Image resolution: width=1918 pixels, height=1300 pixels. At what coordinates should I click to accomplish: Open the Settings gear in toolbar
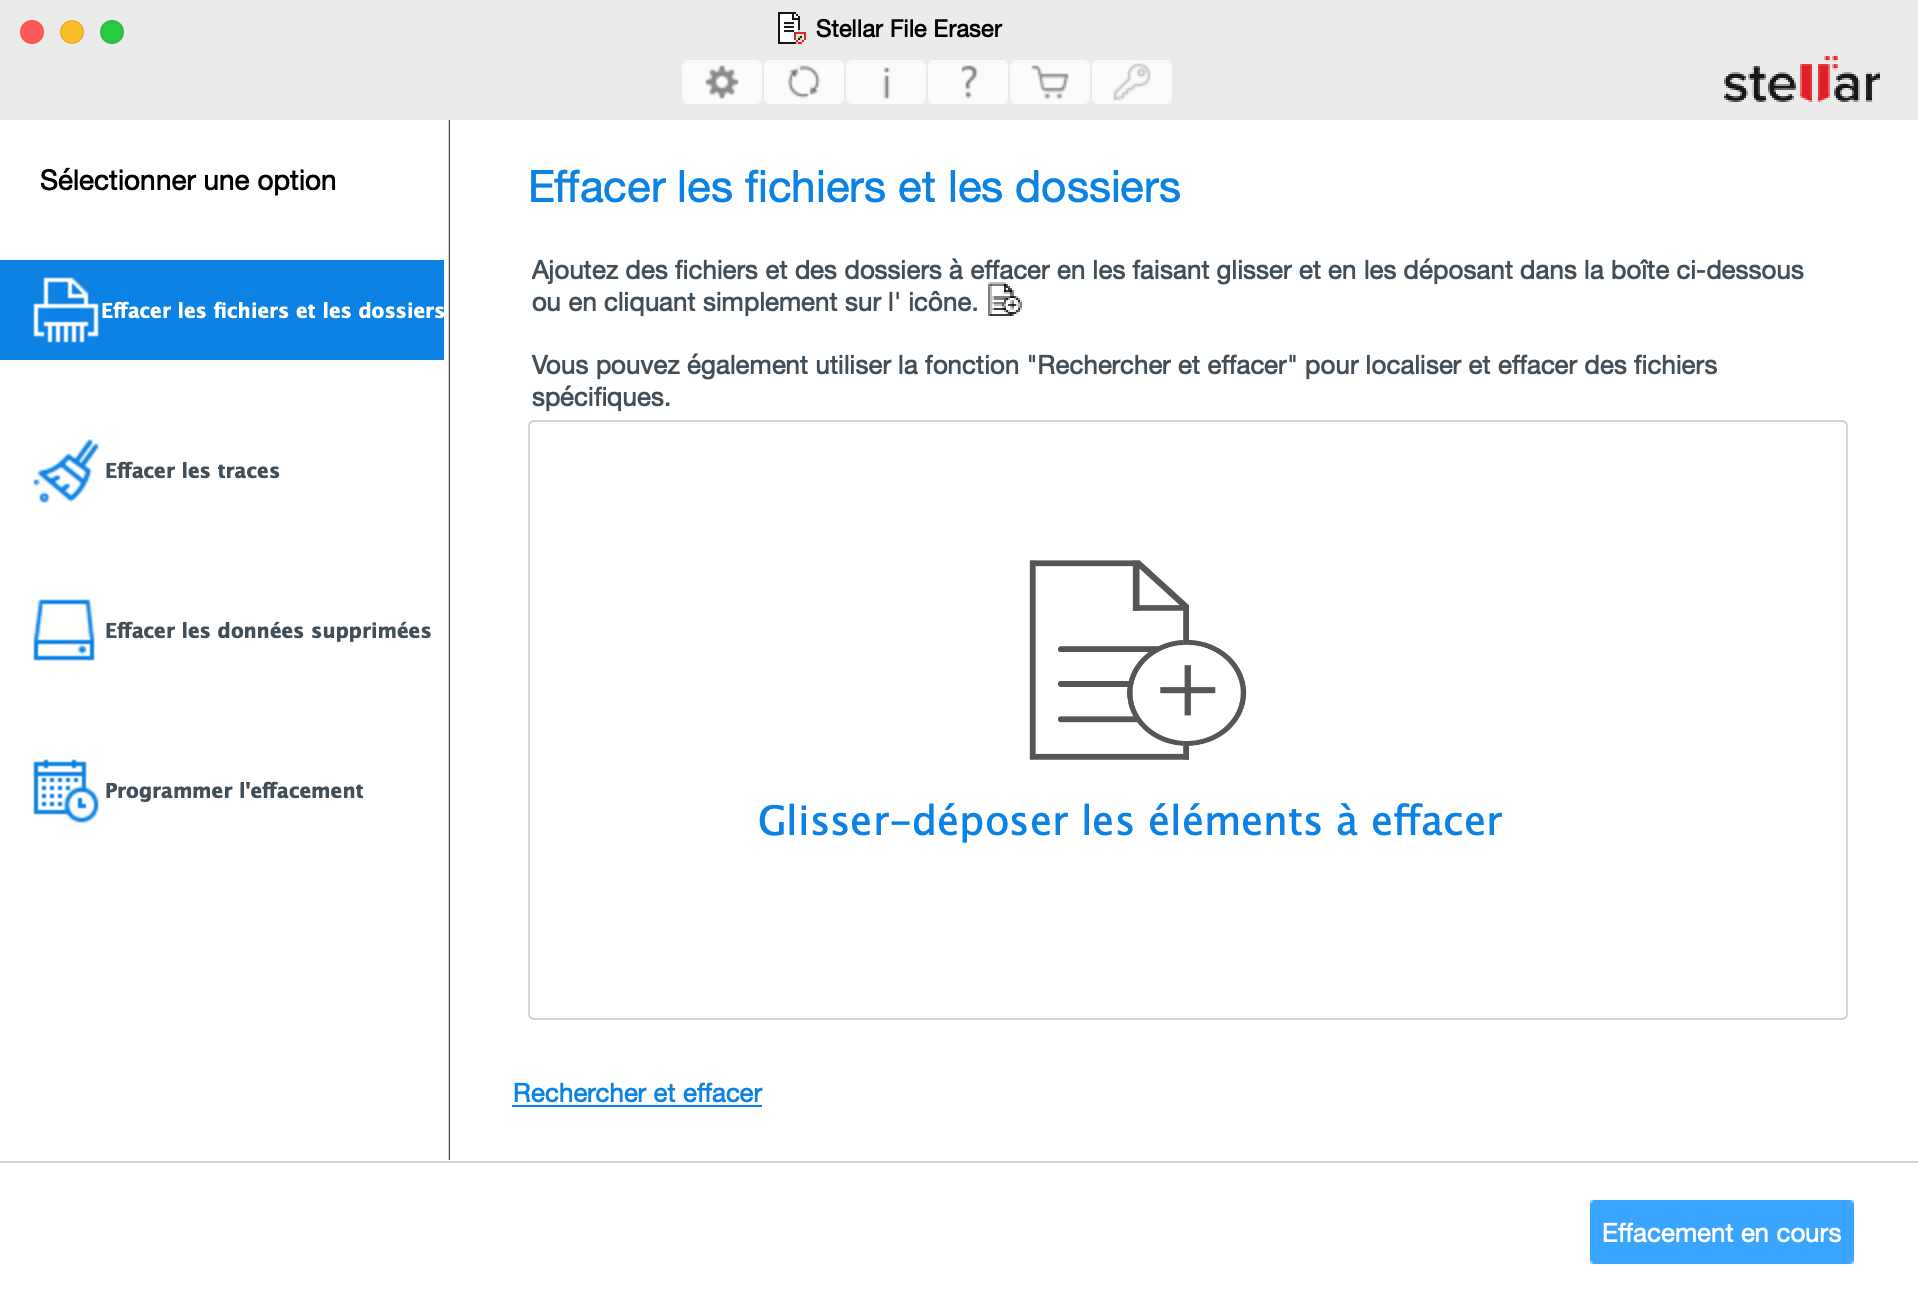pos(722,82)
